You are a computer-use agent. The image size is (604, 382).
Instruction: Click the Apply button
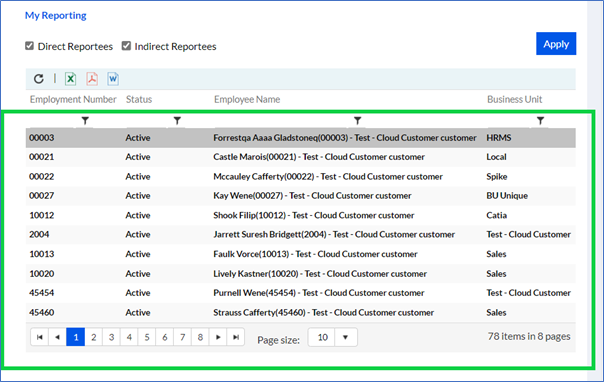click(556, 44)
